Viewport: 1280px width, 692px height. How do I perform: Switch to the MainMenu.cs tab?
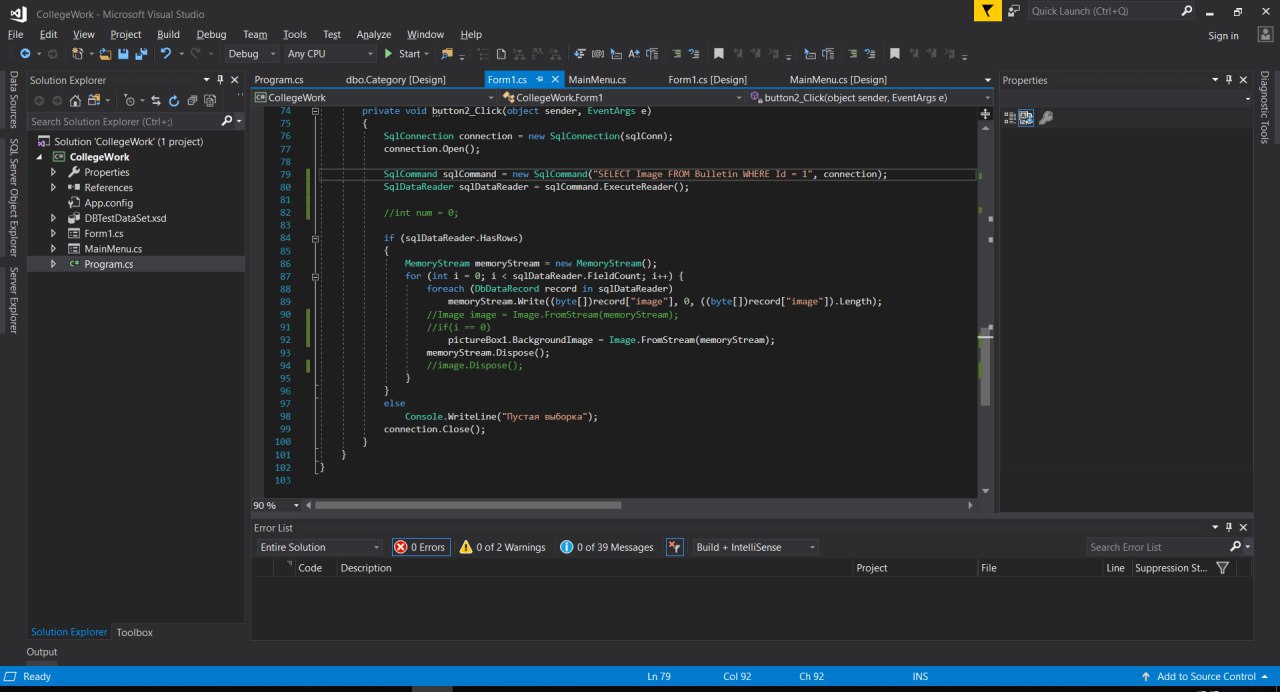tap(597, 80)
